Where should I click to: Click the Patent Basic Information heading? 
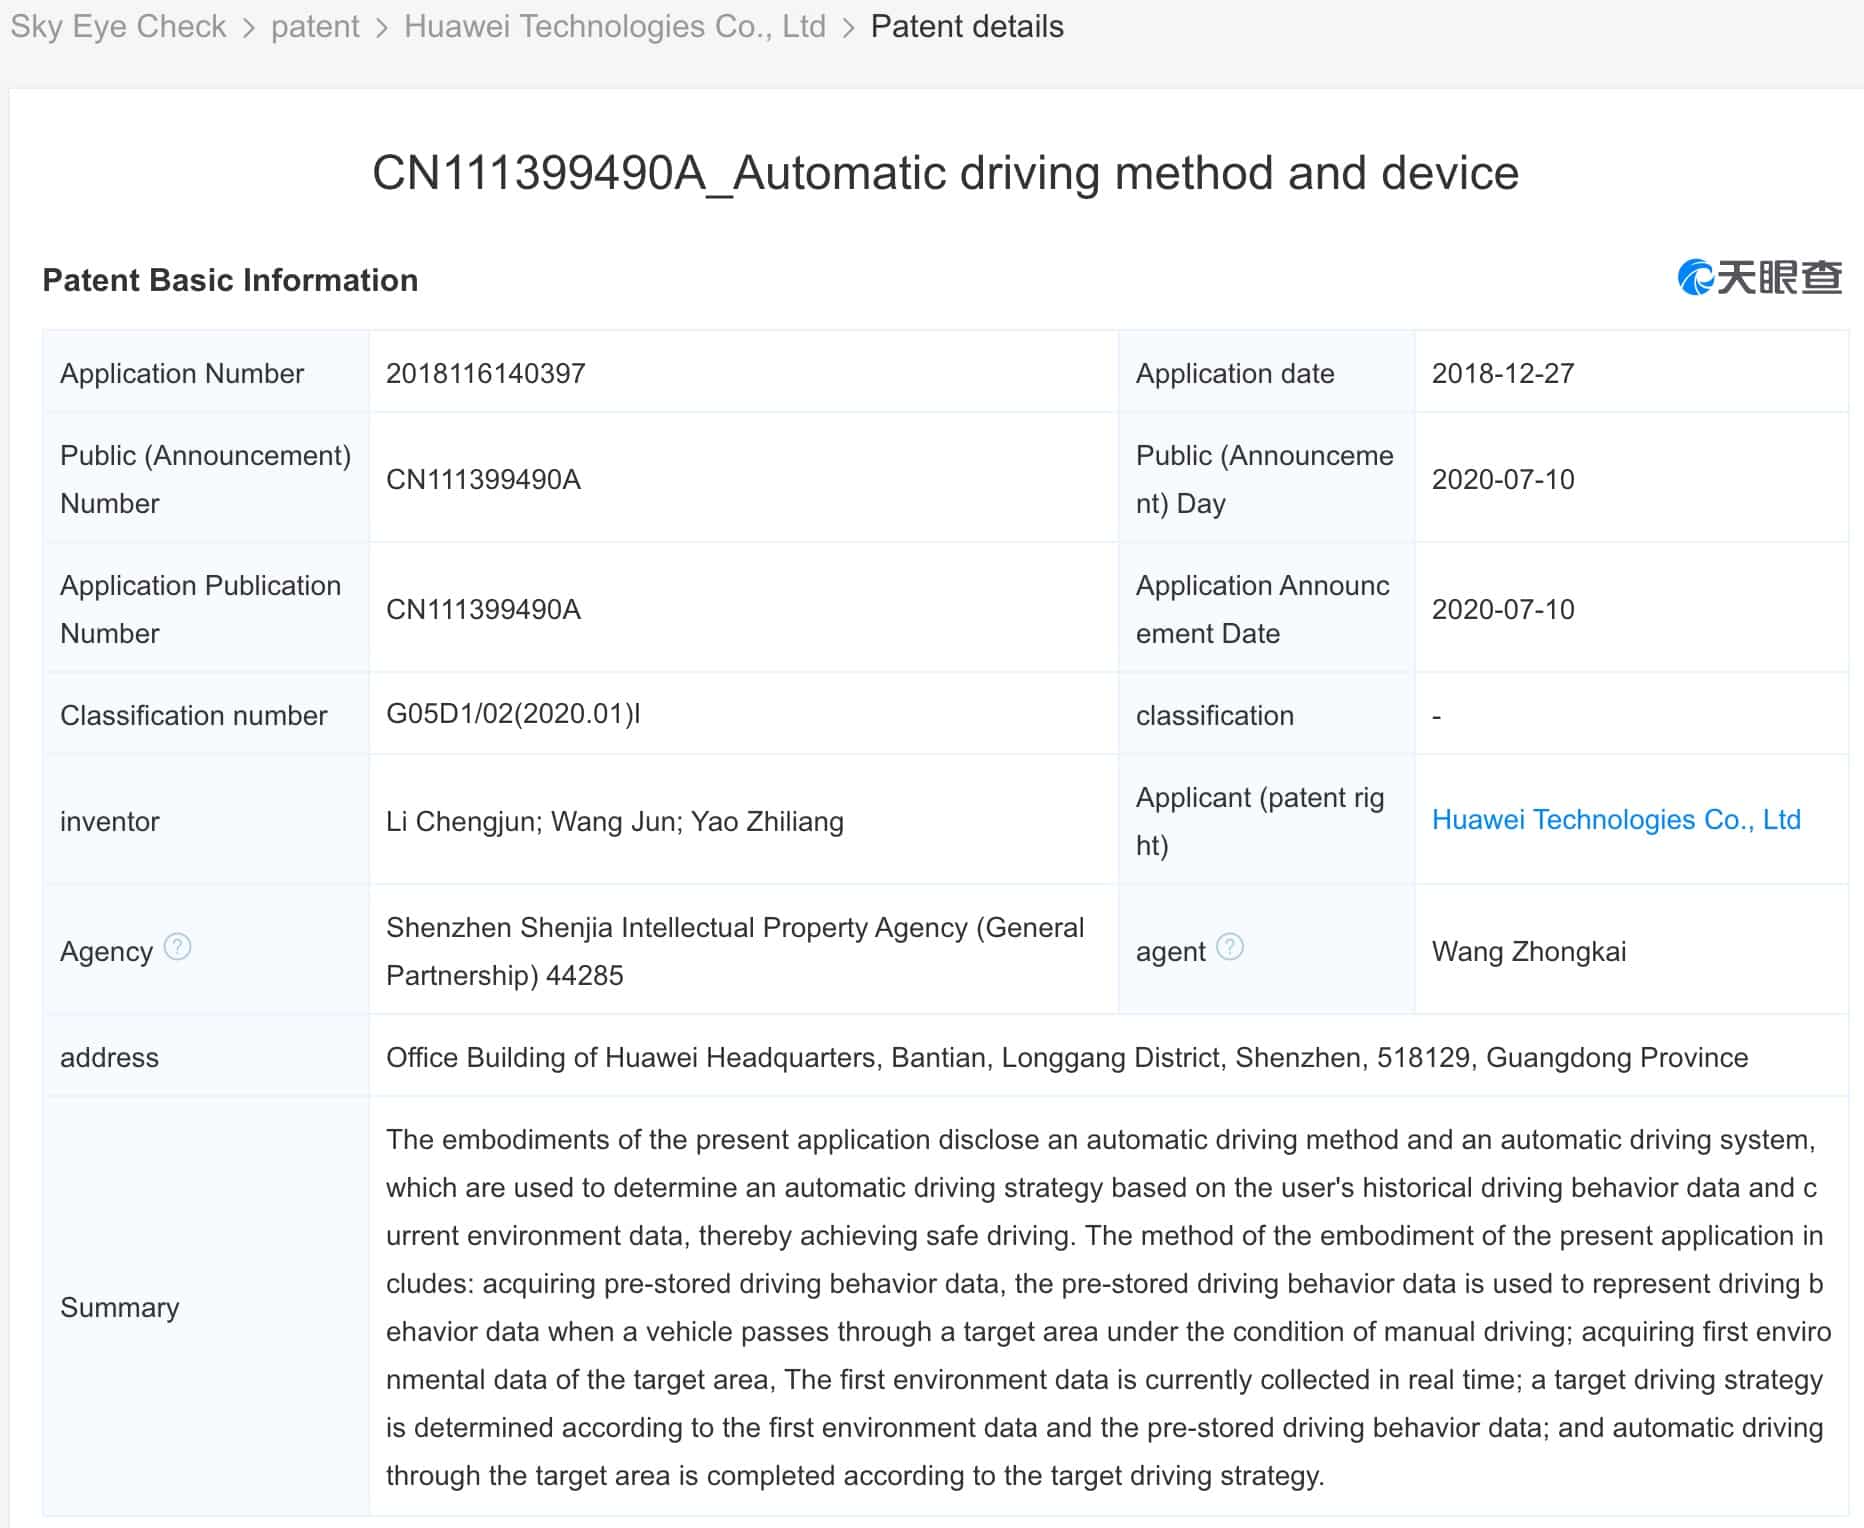point(230,280)
